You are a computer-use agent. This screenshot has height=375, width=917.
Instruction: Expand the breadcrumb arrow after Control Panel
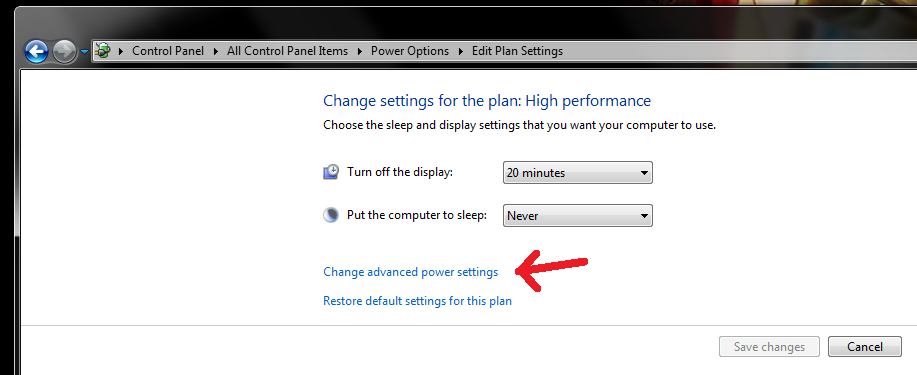(x=215, y=51)
